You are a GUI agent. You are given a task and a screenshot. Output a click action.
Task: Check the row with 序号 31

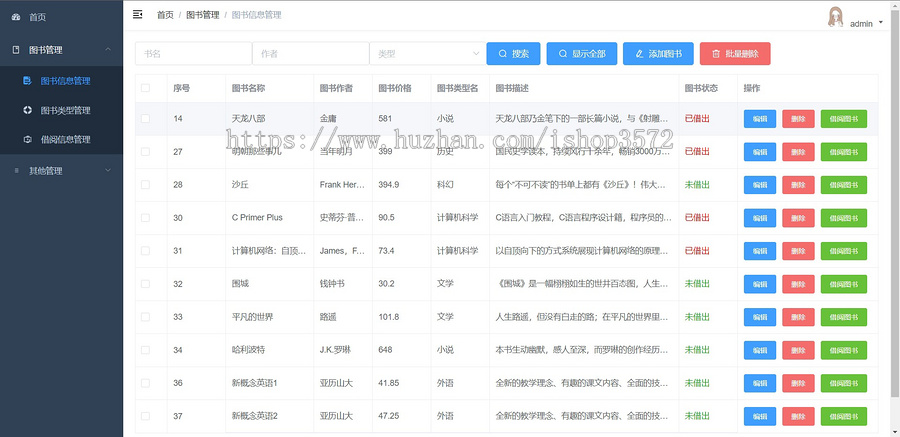click(x=145, y=251)
